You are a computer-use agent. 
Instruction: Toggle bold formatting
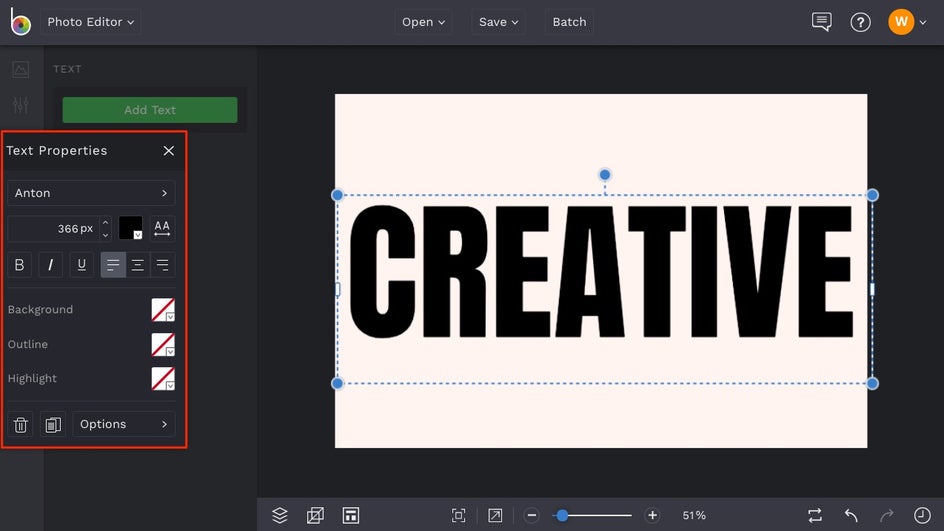tap(19, 264)
